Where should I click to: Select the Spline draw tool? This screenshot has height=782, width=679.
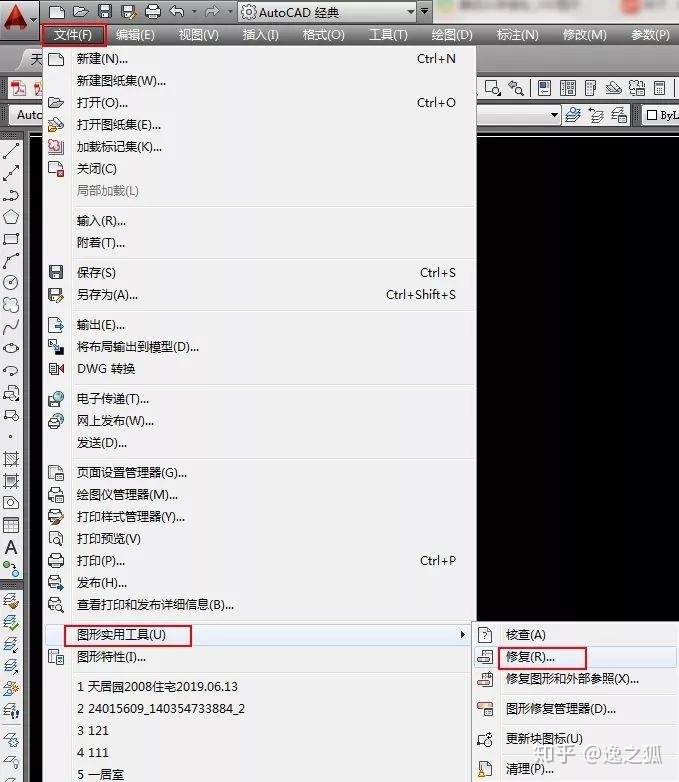(x=11, y=327)
